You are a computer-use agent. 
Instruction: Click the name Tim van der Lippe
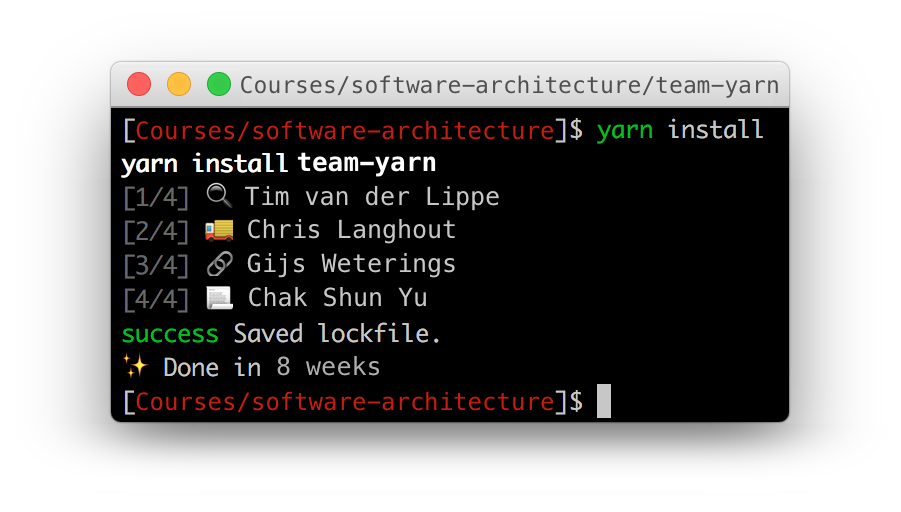coord(372,197)
